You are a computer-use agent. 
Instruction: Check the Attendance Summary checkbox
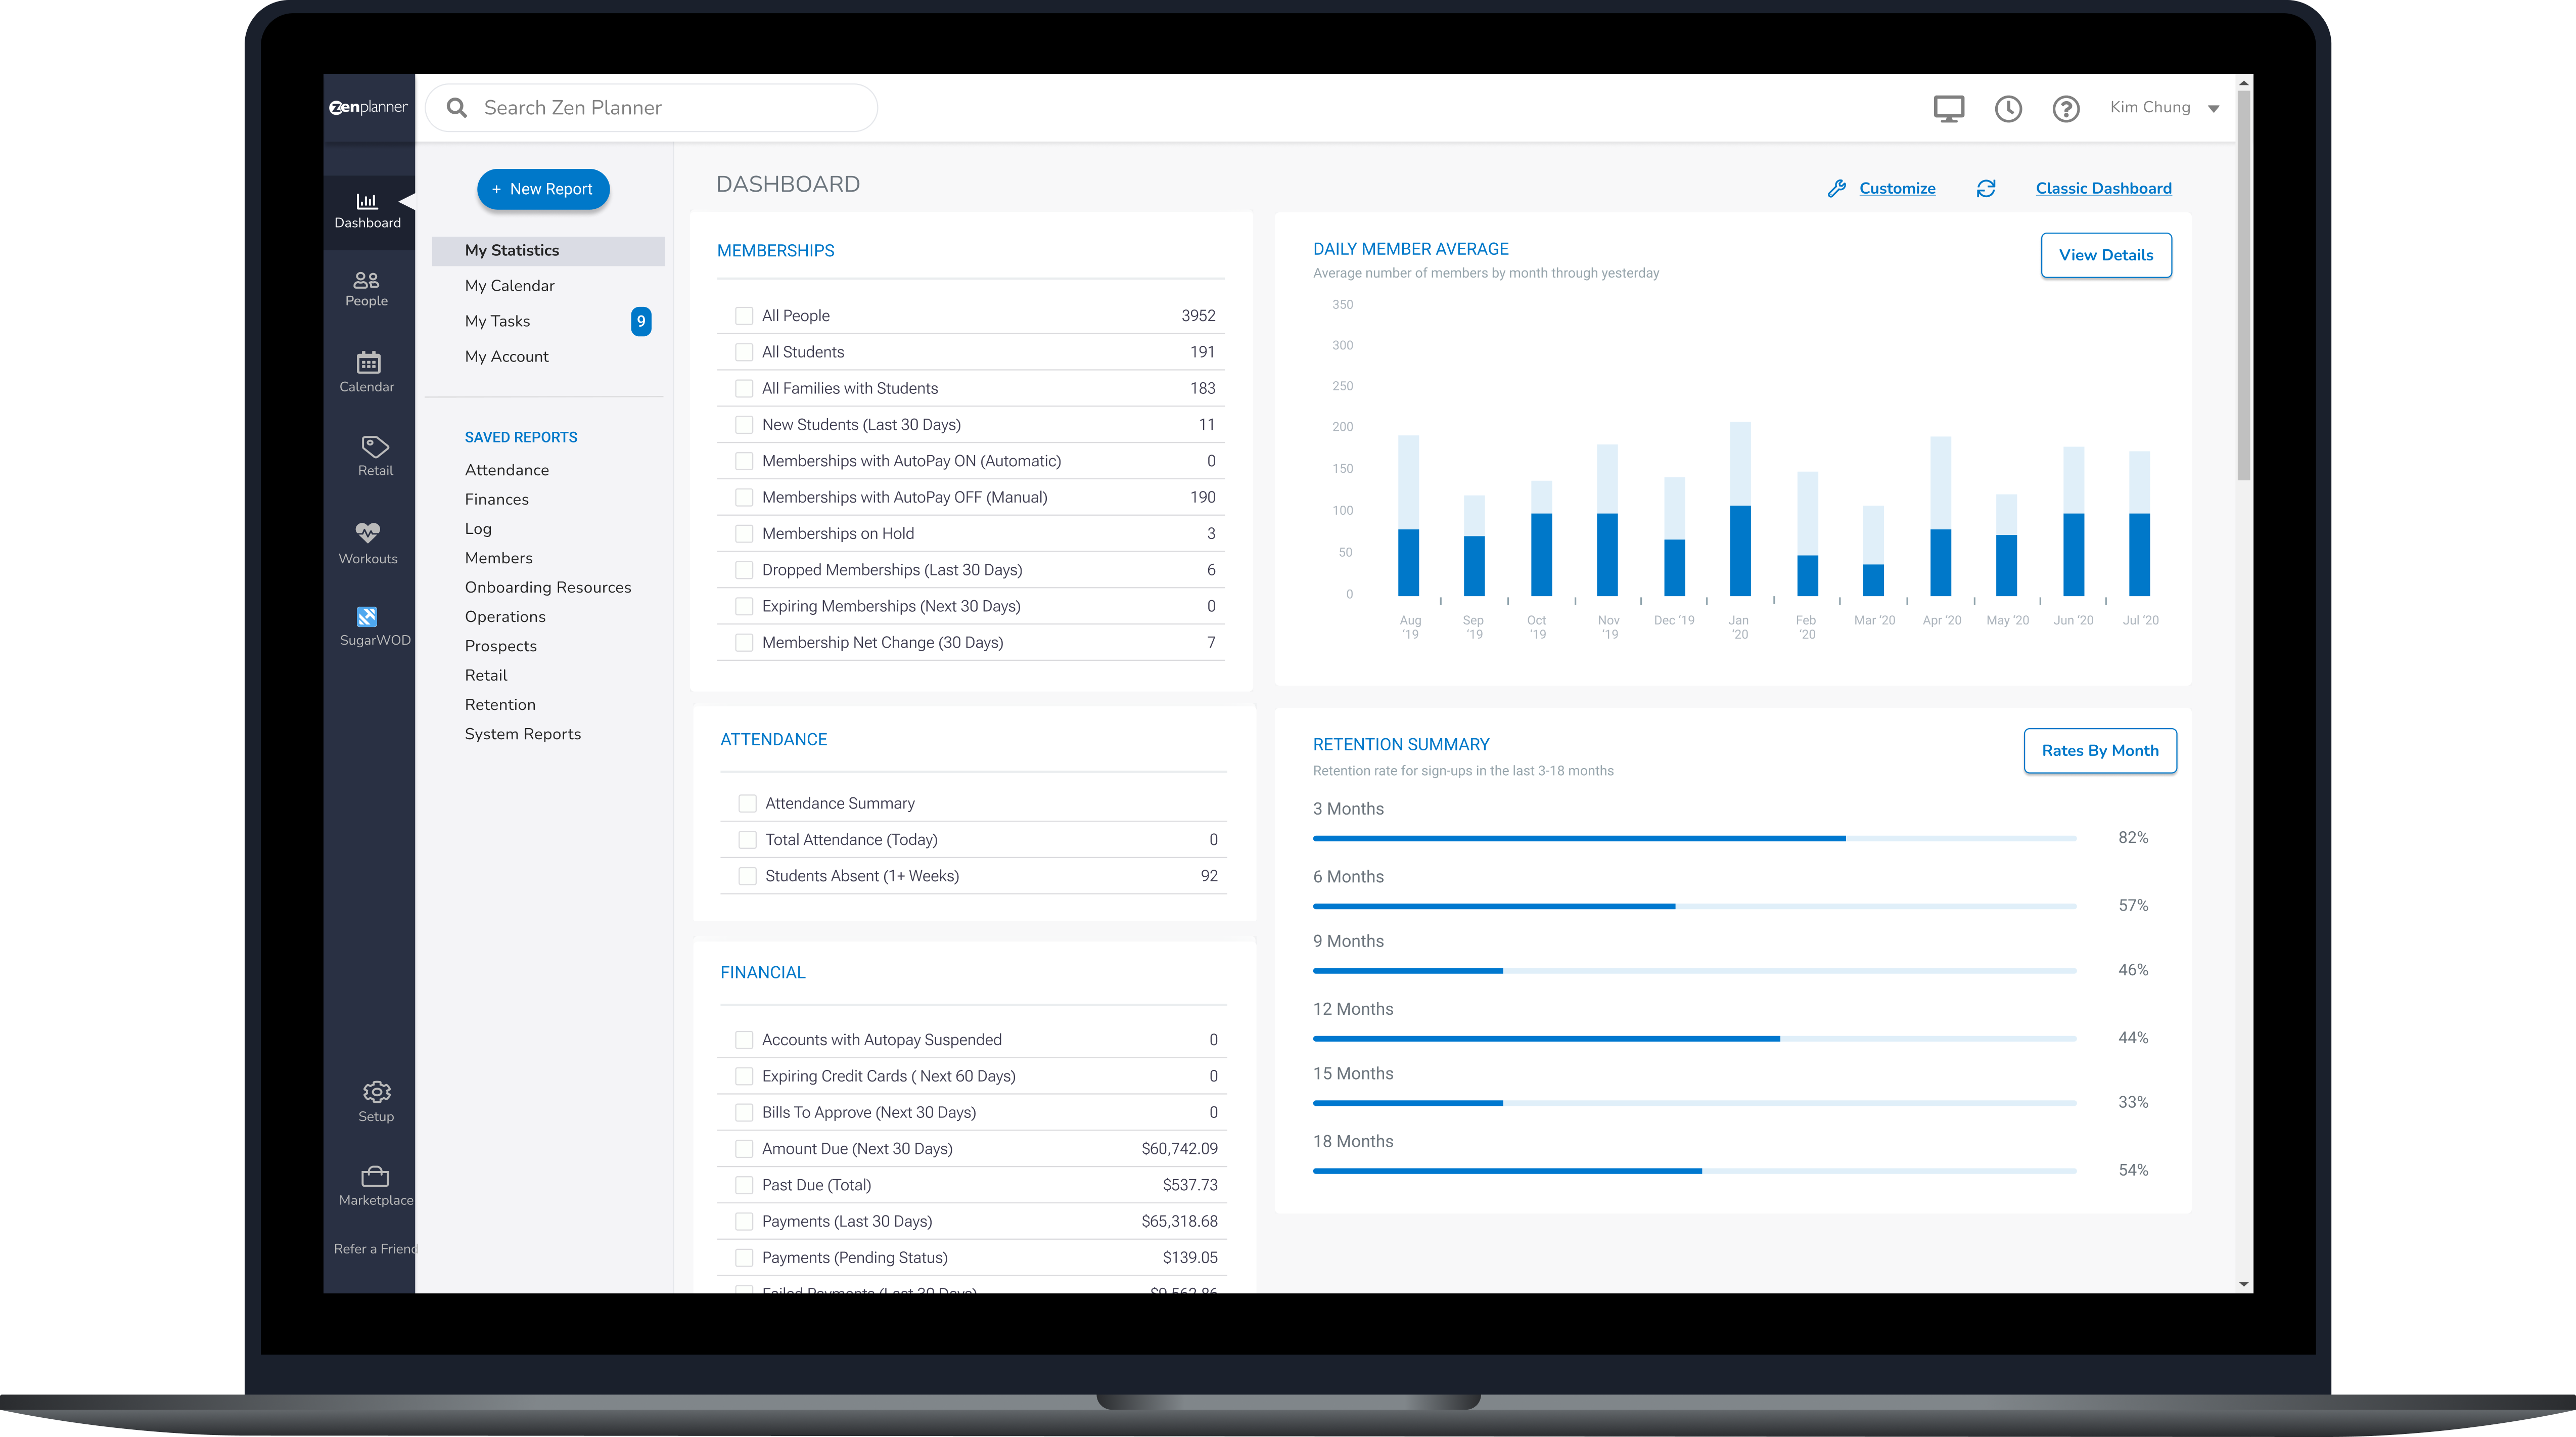coord(747,803)
